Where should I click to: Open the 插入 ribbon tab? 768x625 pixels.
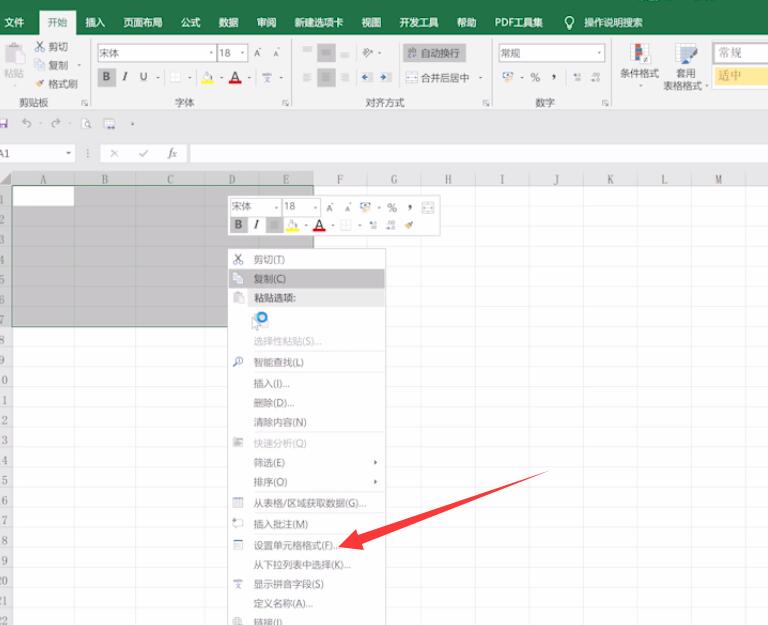(x=95, y=23)
